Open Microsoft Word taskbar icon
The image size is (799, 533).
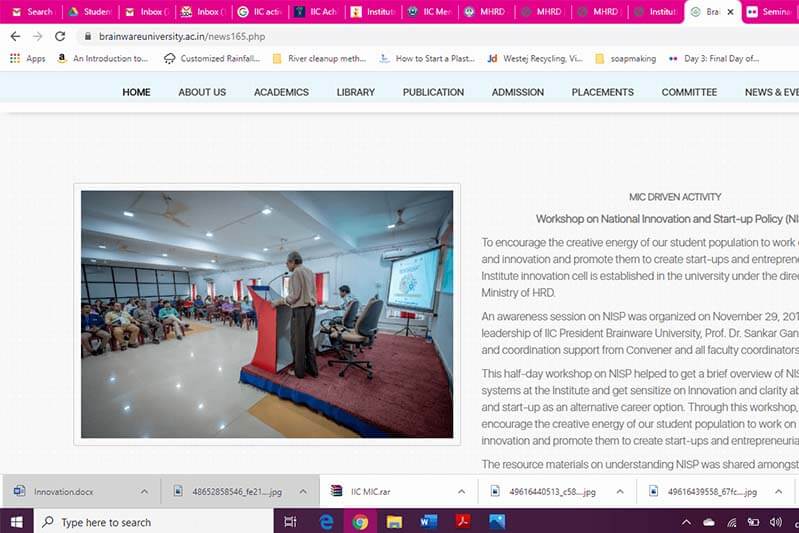coord(429,522)
